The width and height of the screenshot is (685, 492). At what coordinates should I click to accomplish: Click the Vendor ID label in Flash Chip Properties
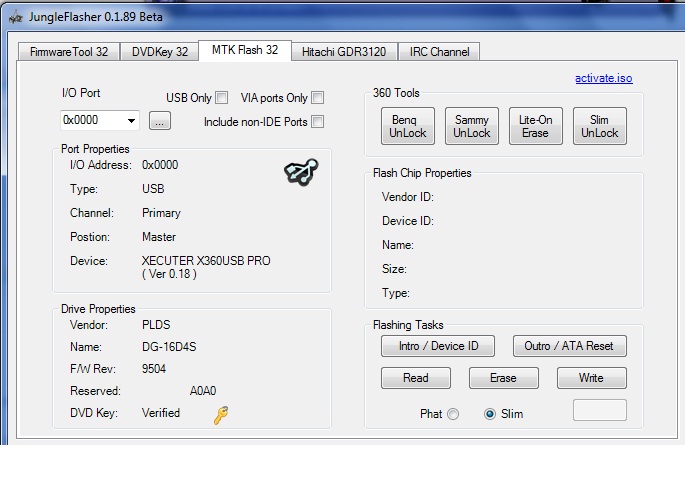[408, 197]
